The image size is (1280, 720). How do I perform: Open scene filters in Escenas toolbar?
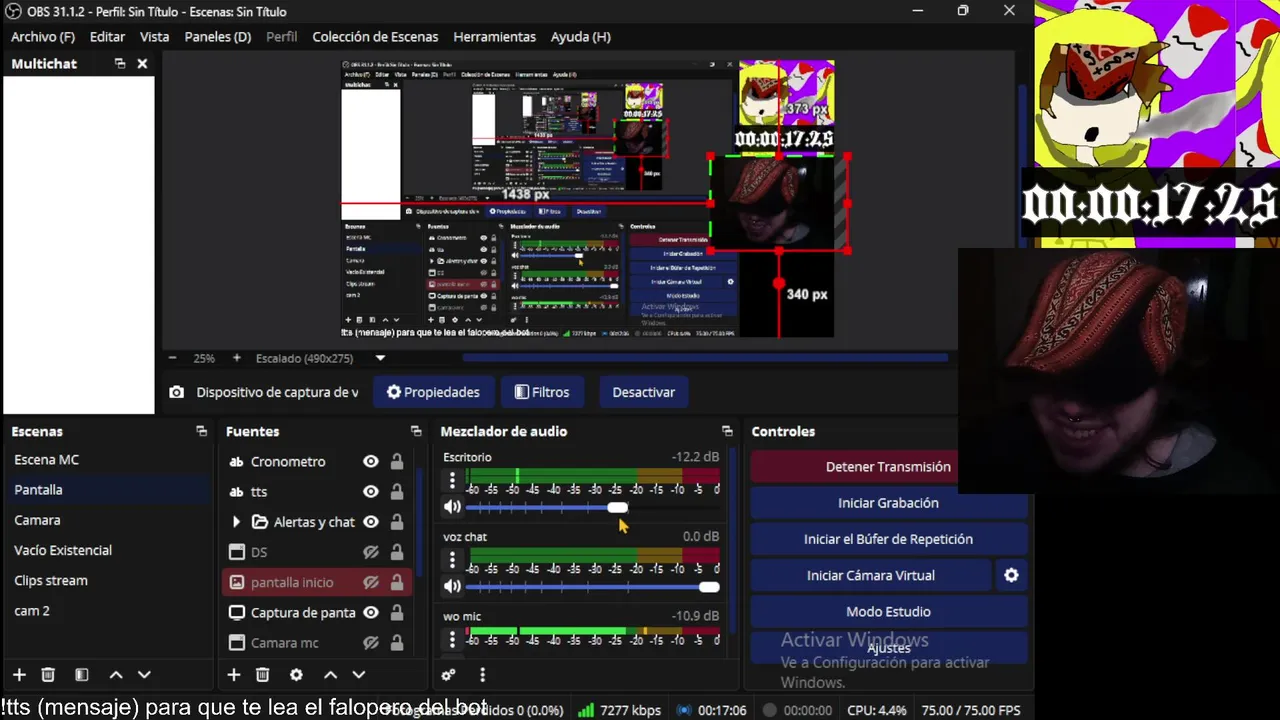click(82, 675)
